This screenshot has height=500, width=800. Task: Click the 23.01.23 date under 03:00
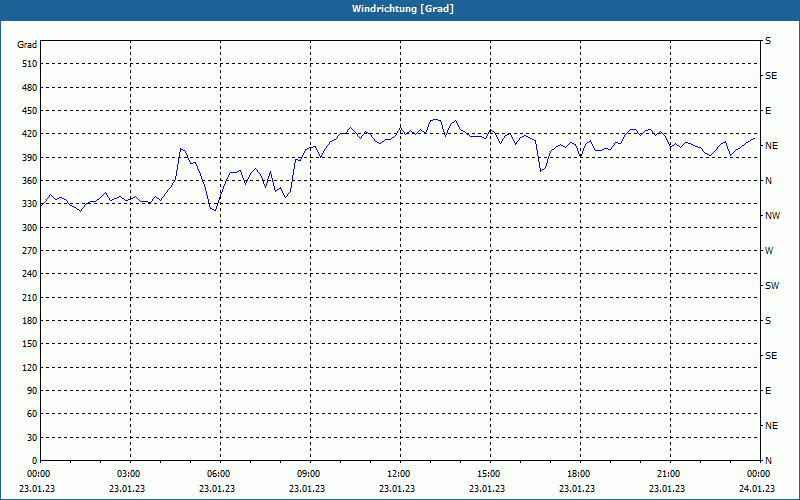tap(127, 489)
